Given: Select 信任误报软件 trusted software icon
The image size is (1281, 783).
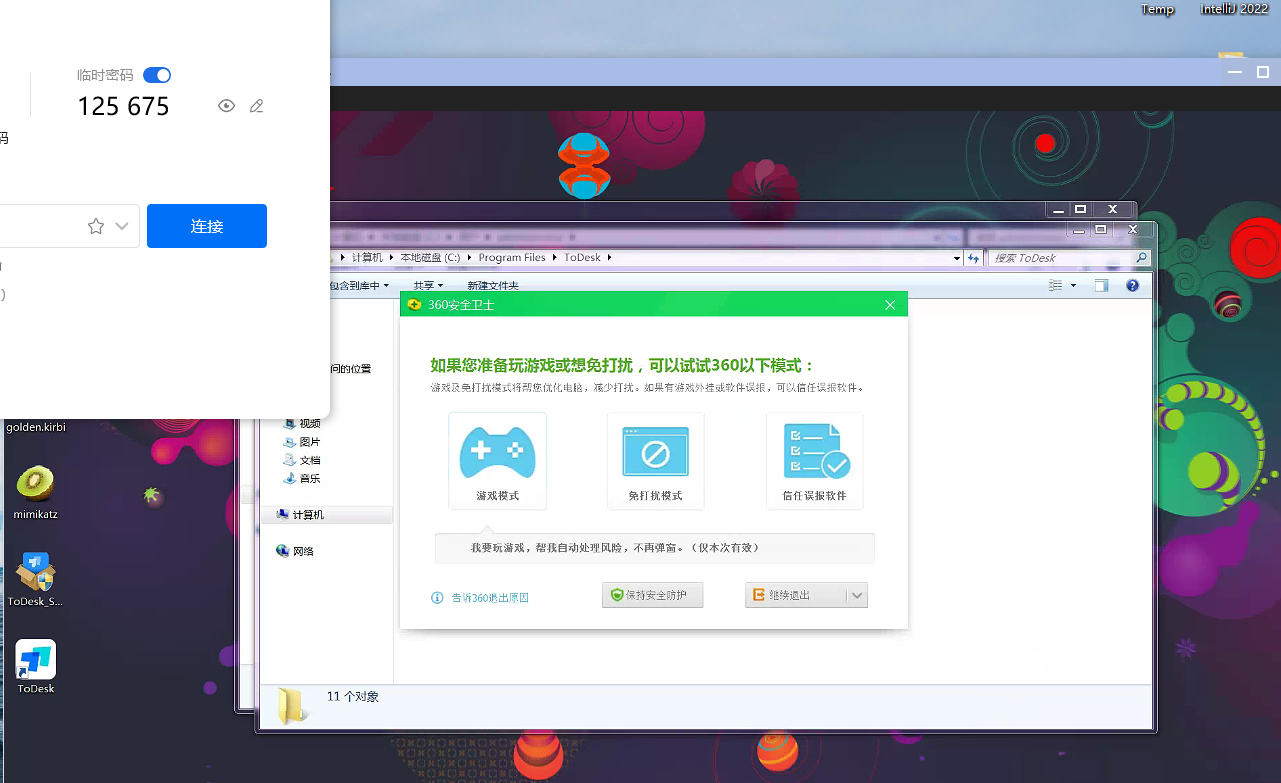Looking at the screenshot, I should 815,453.
